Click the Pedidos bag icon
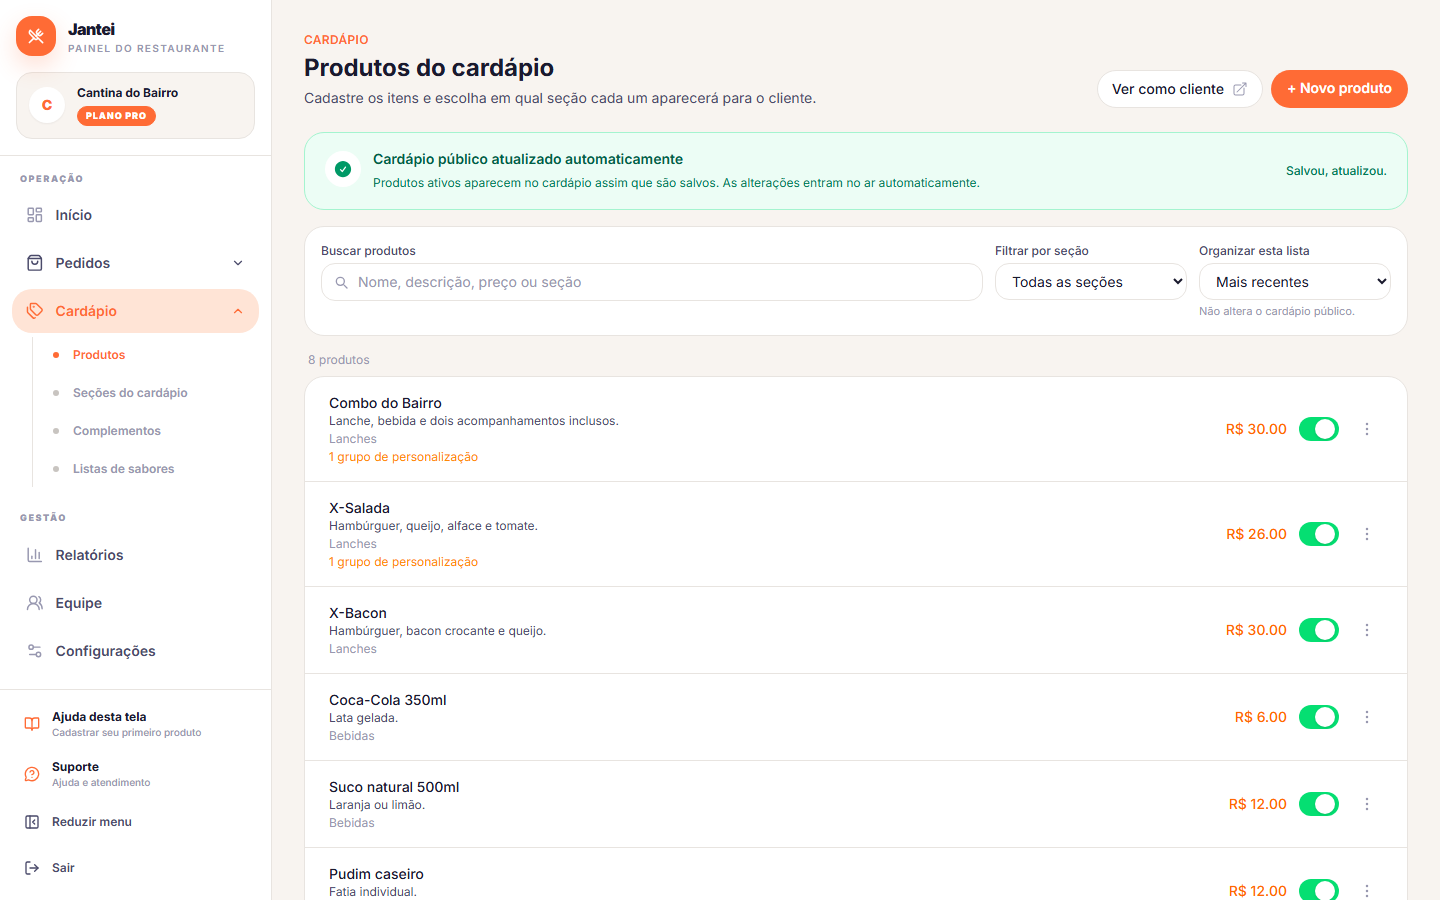1440x900 pixels. point(35,263)
